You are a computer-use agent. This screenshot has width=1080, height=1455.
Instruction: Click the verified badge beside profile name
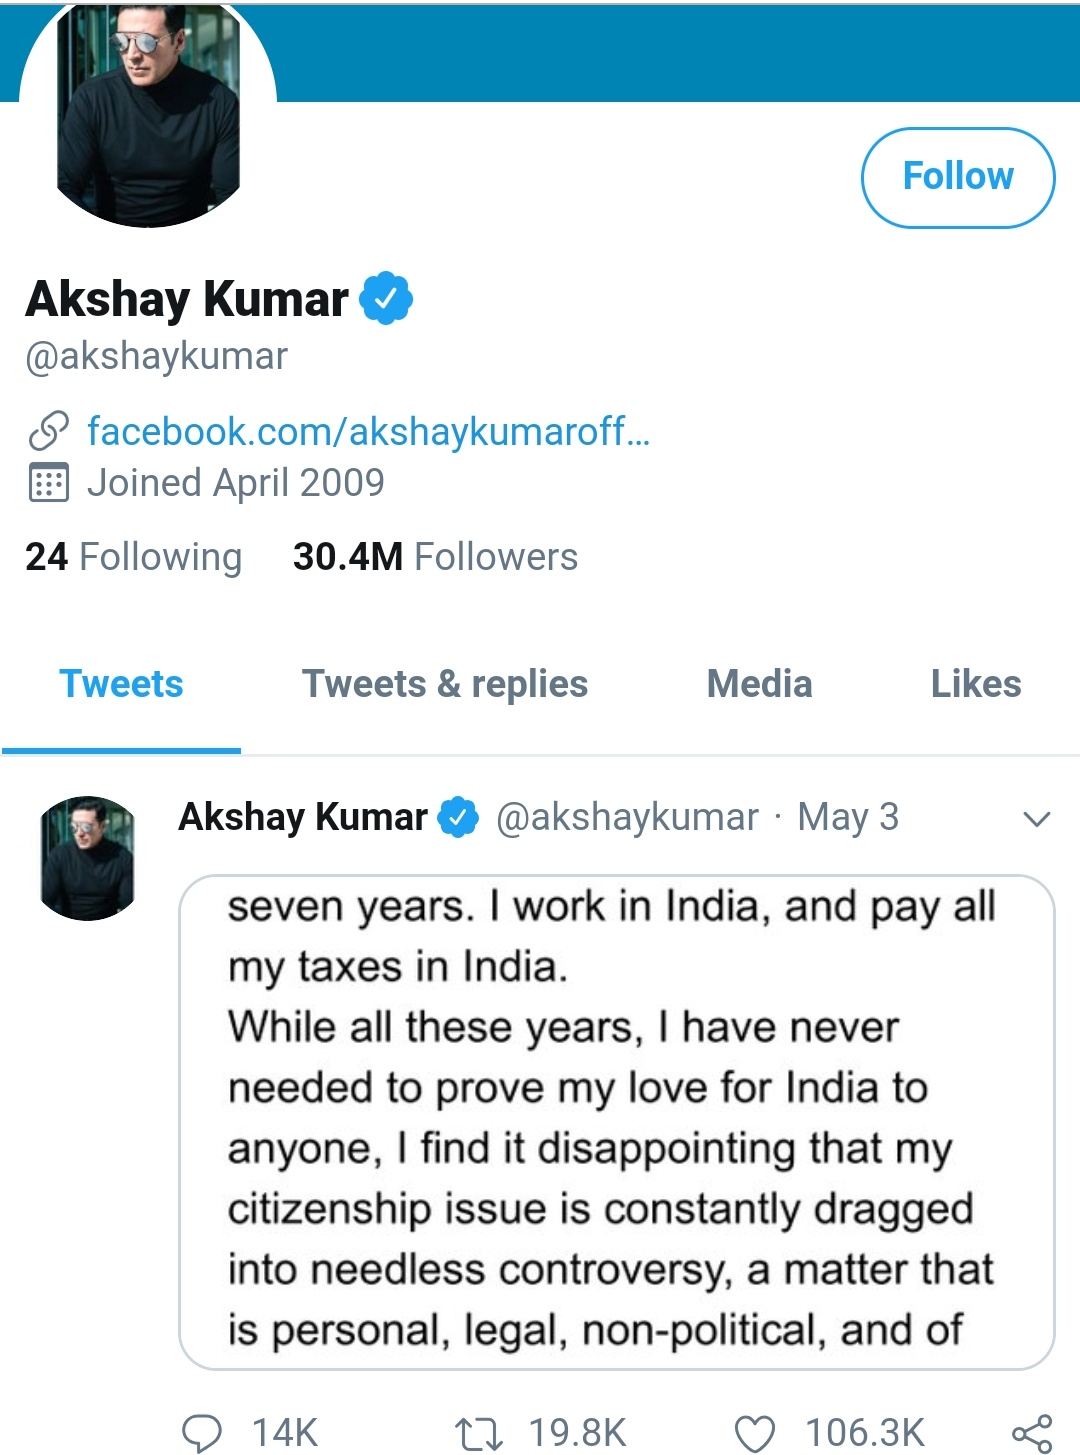point(386,298)
